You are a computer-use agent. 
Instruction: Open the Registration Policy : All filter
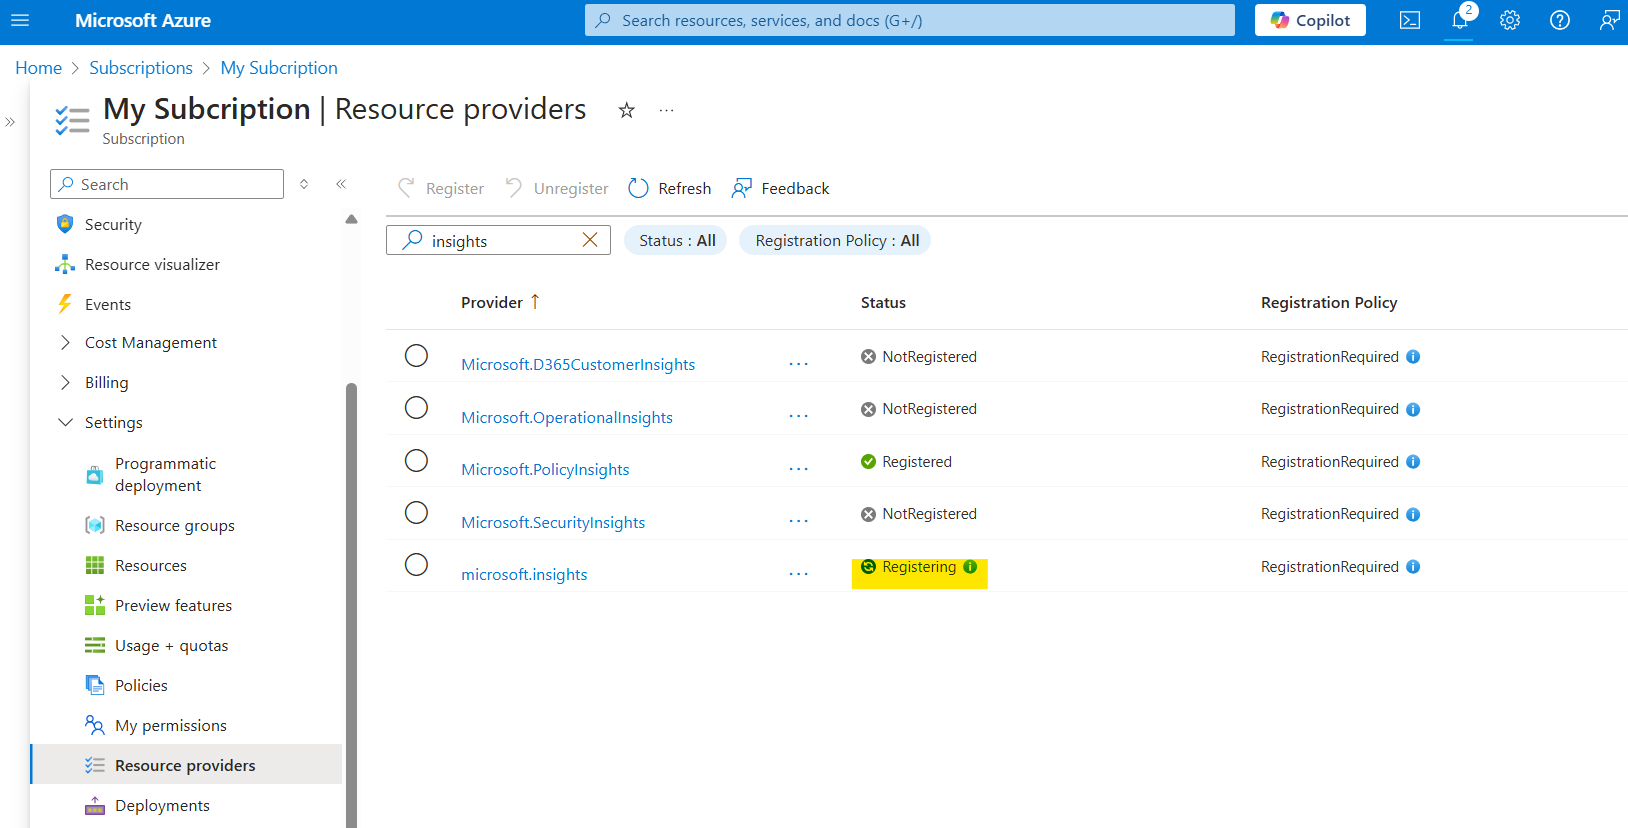(836, 240)
